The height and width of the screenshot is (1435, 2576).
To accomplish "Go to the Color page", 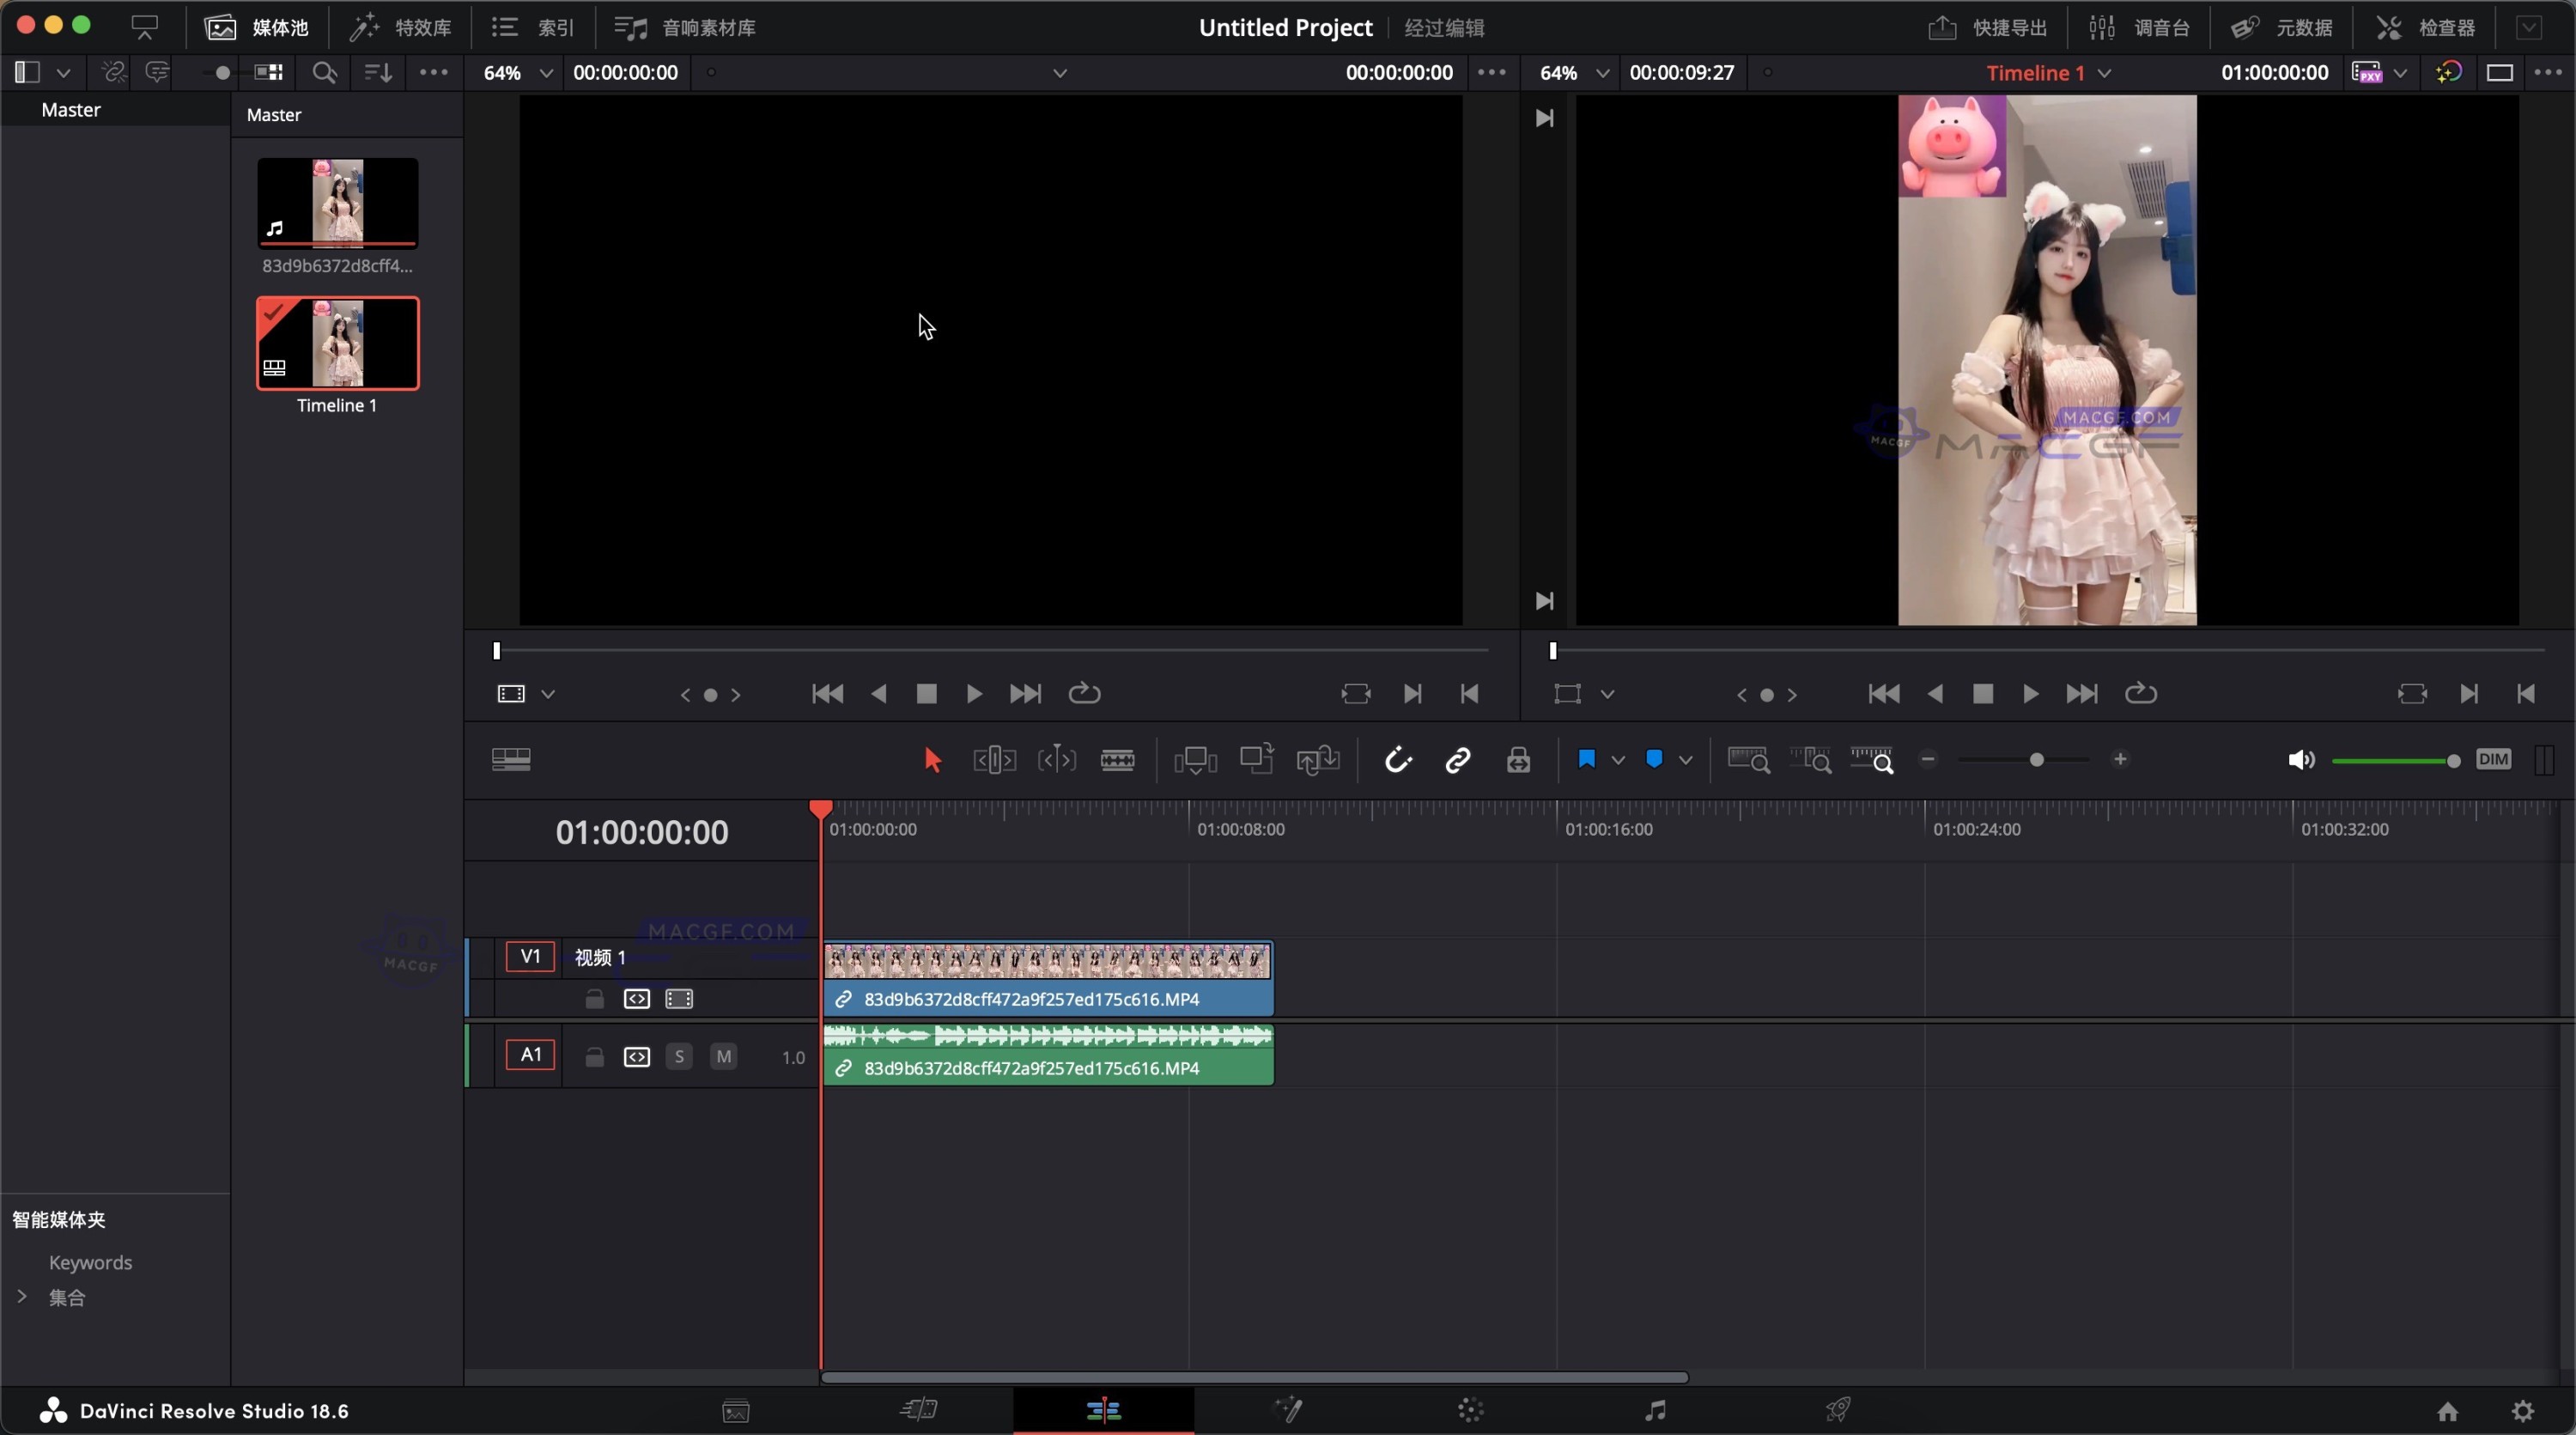I will 1468,1411.
